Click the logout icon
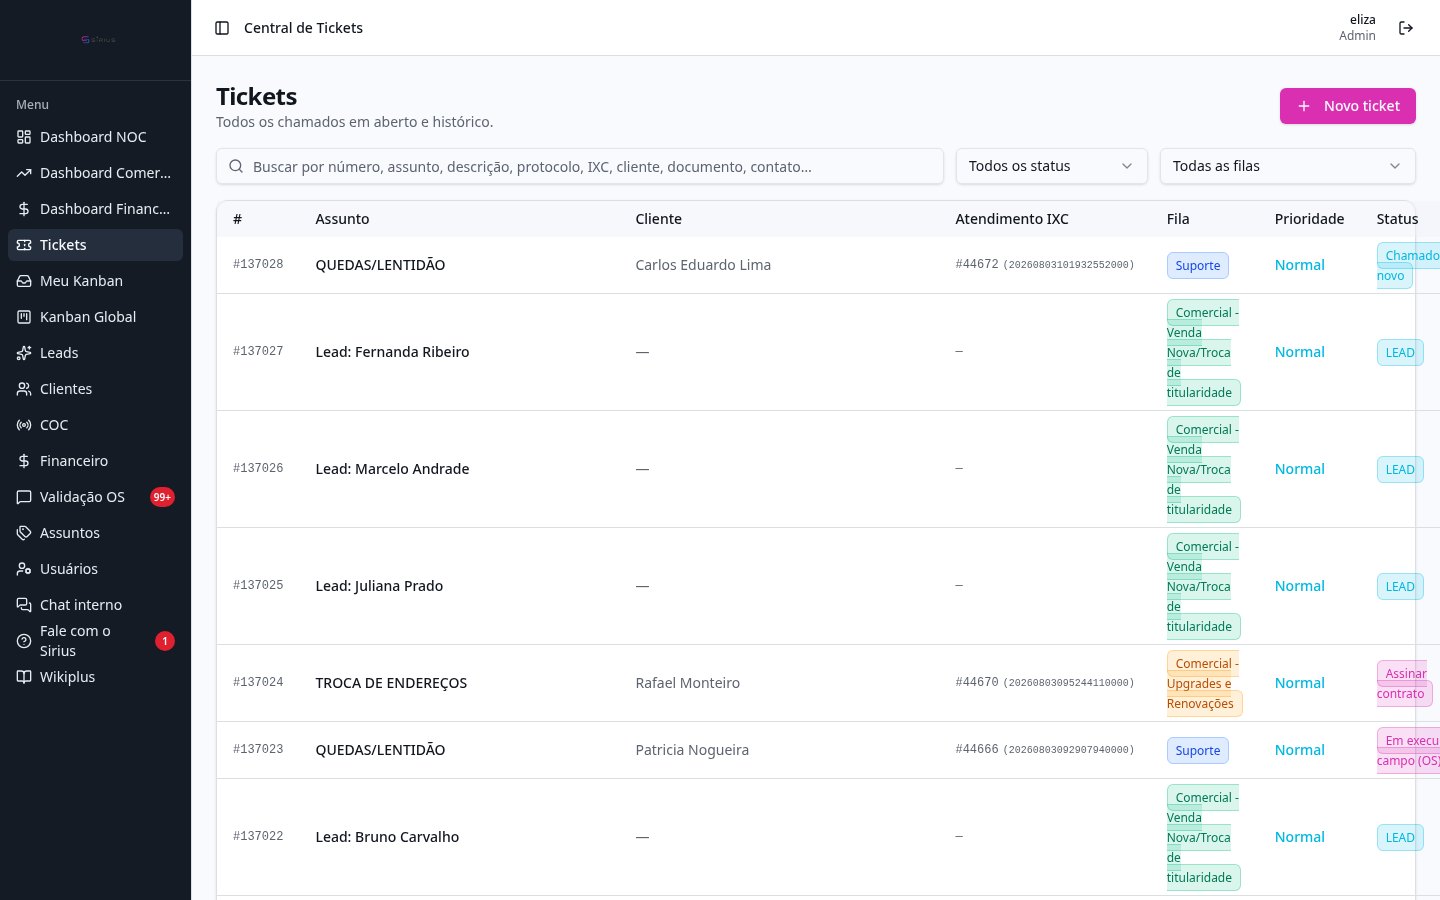 pos(1406,28)
